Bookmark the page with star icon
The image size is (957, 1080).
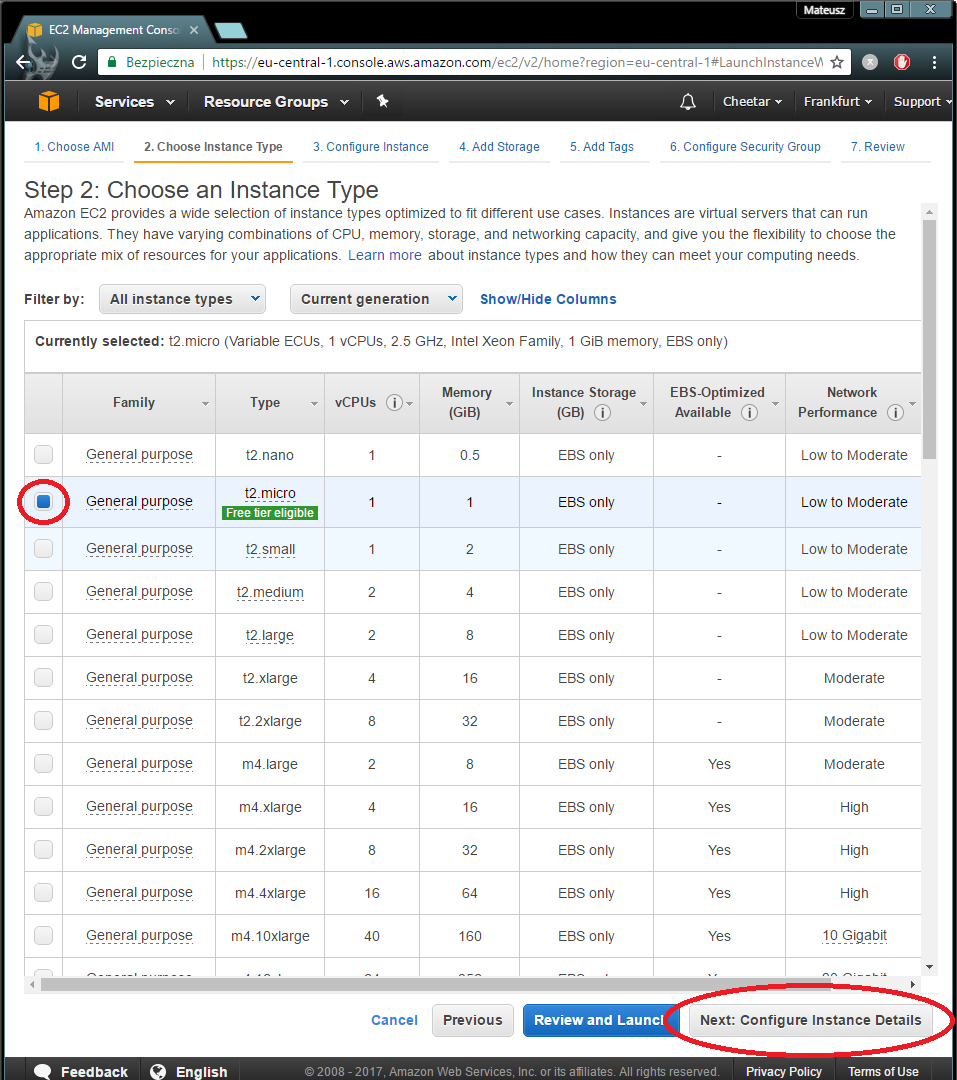[837, 63]
